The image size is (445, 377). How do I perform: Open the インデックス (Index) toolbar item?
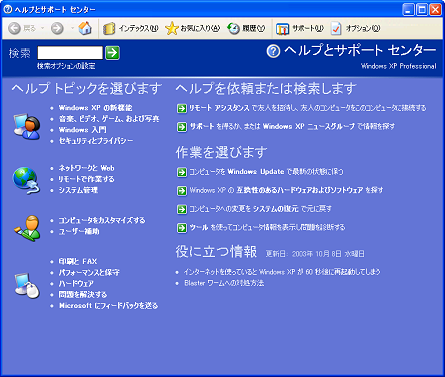point(130,29)
